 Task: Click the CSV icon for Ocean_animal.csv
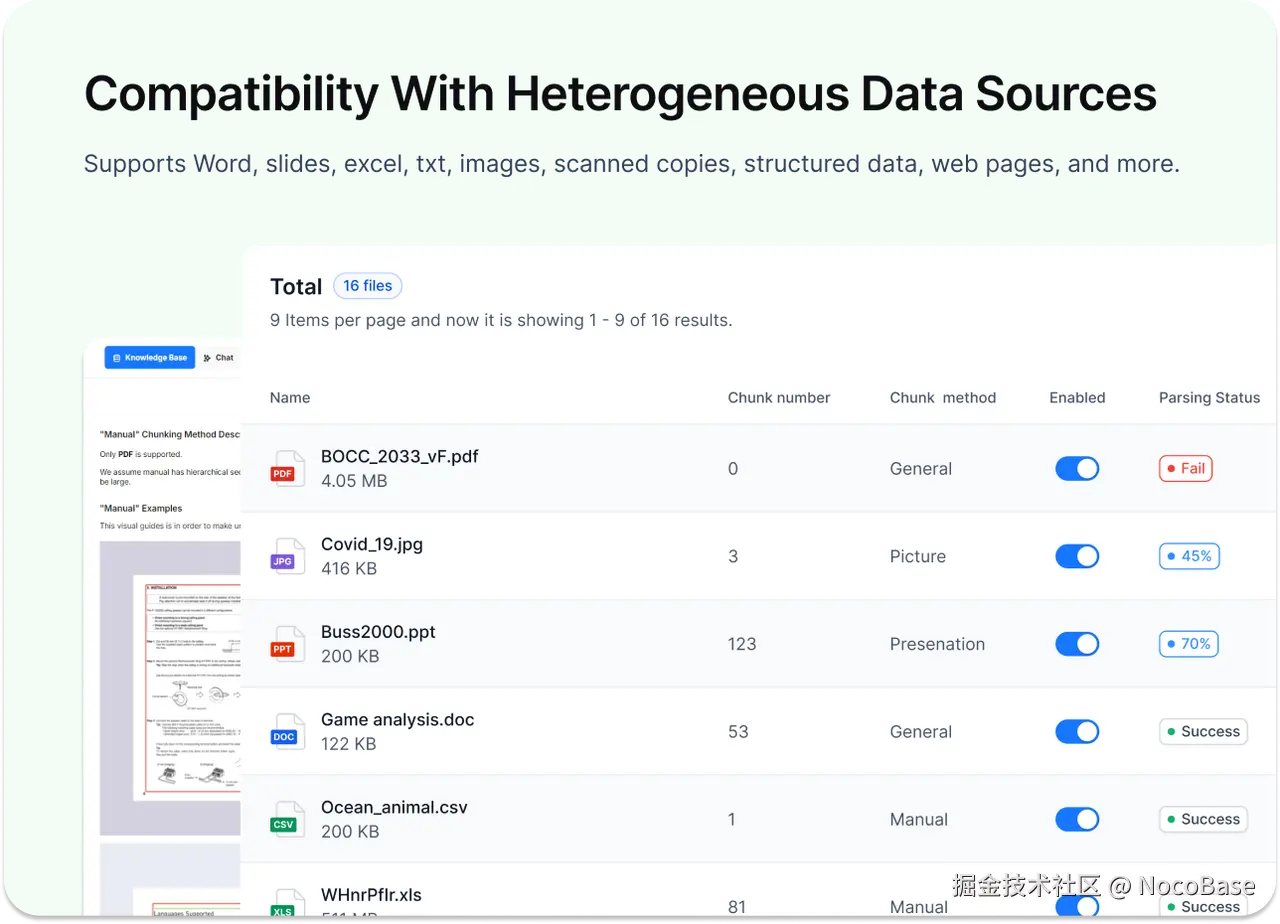point(286,820)
